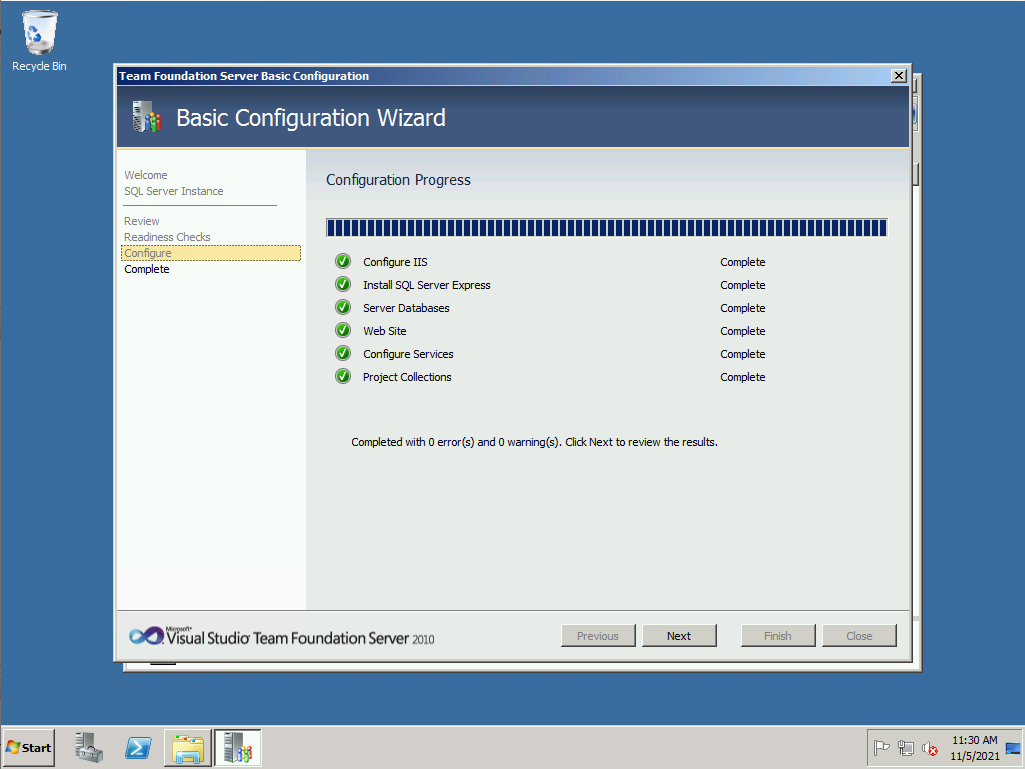Click the muted volume icon in the tray
1025x769 pixels.
(930, 748)
